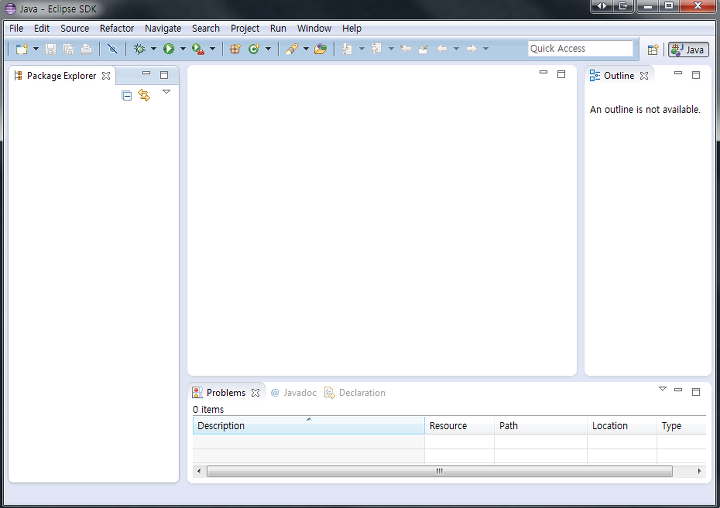
Task: Click the Last Edit Location icon
Action: (x=406, y=49)
